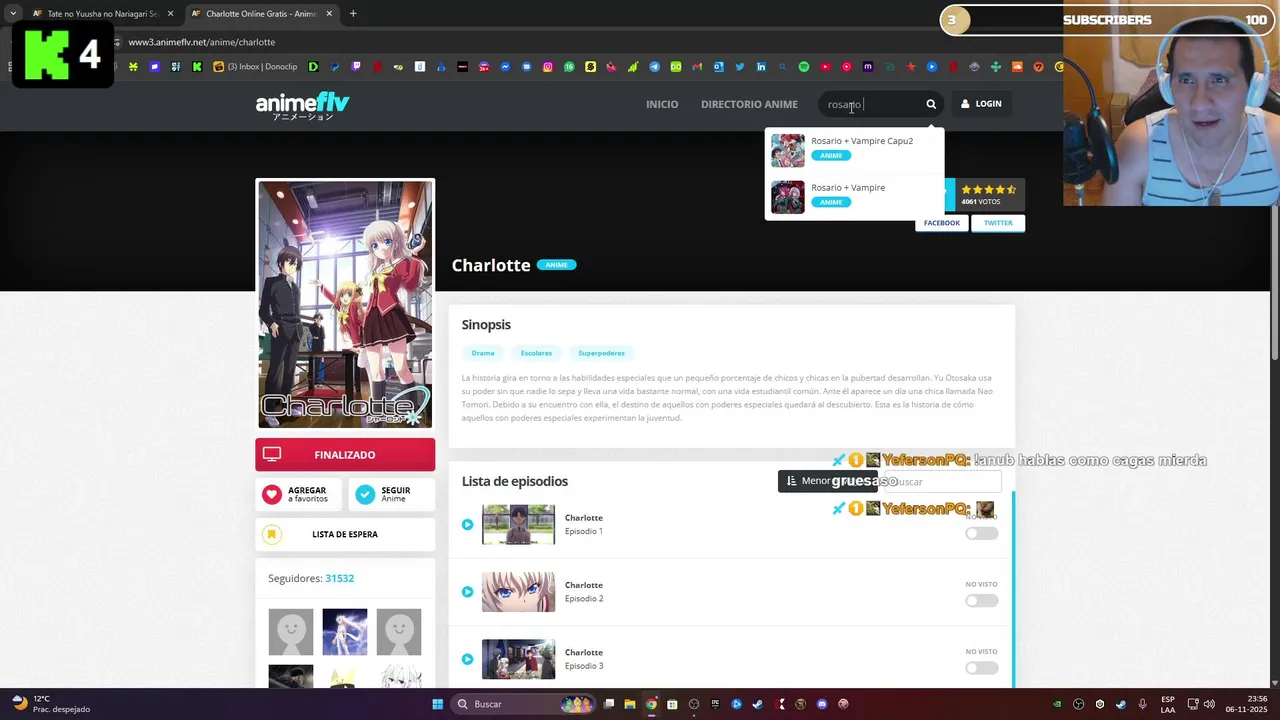
Task: Open the Messenger bookmark icon
Action: [505, 67]
